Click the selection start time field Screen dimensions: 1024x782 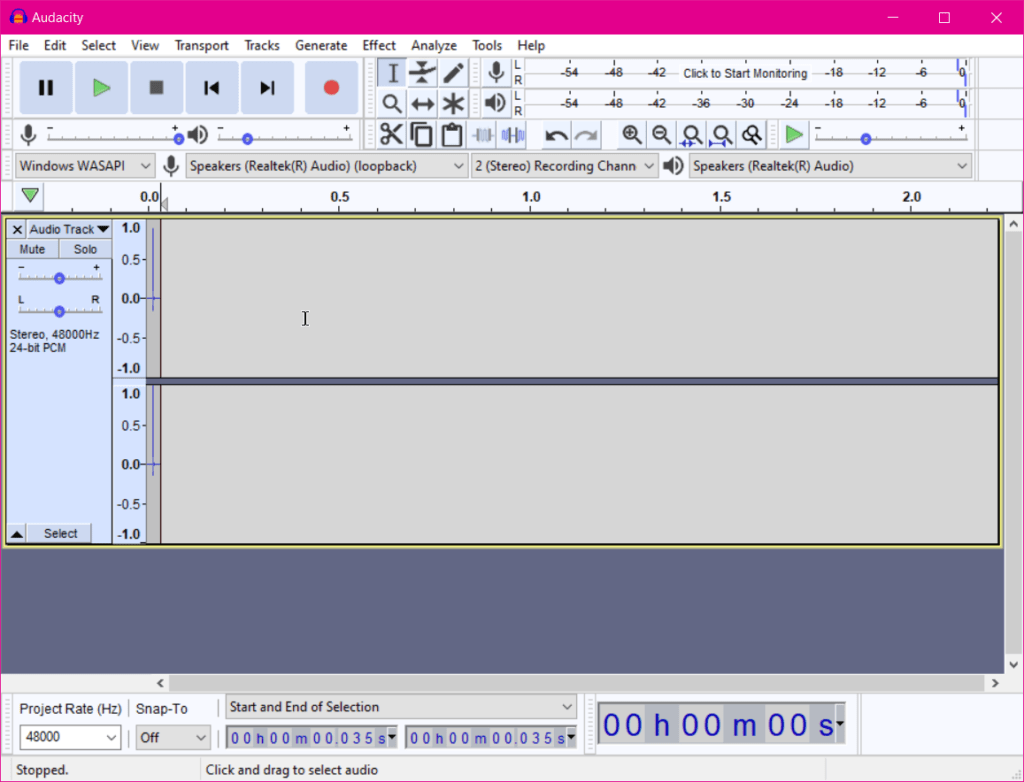pyautogui.click(x=312, y=738)
